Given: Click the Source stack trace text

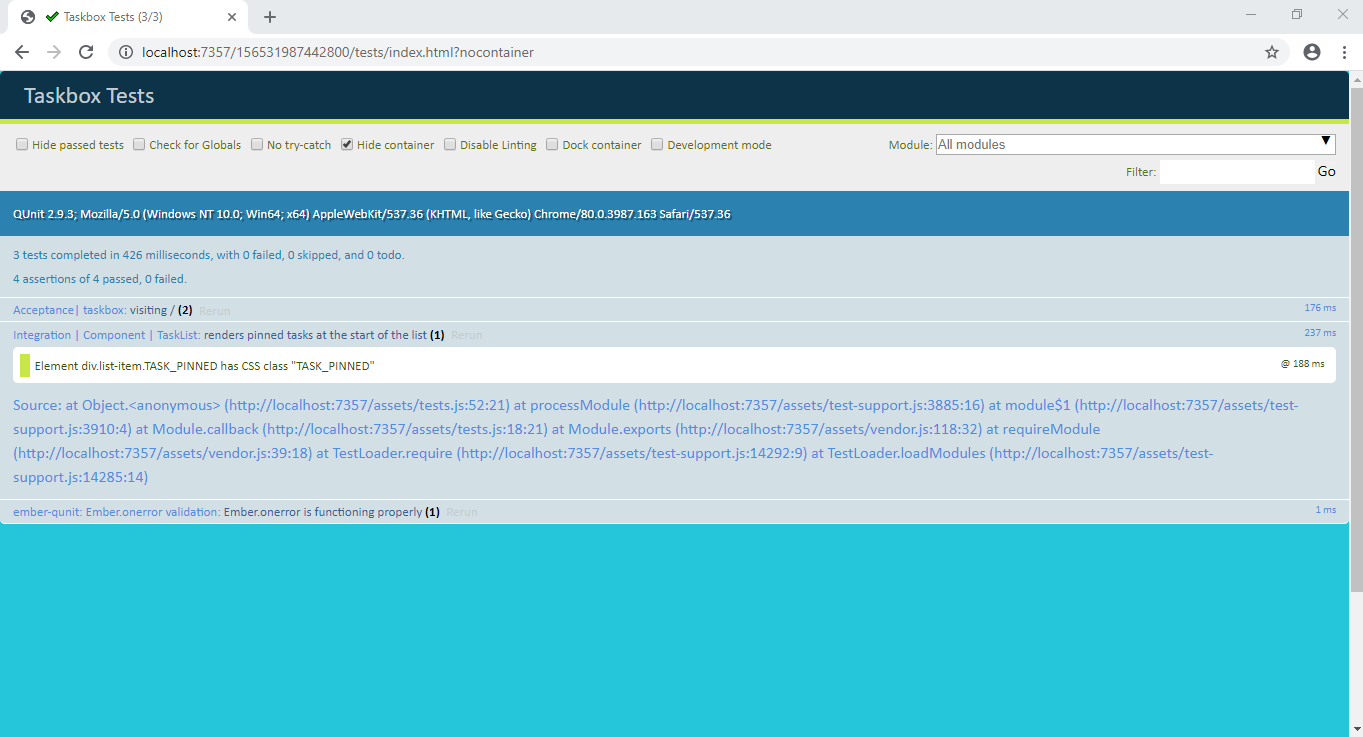Looking at the screenshot, I should [657, 441].
